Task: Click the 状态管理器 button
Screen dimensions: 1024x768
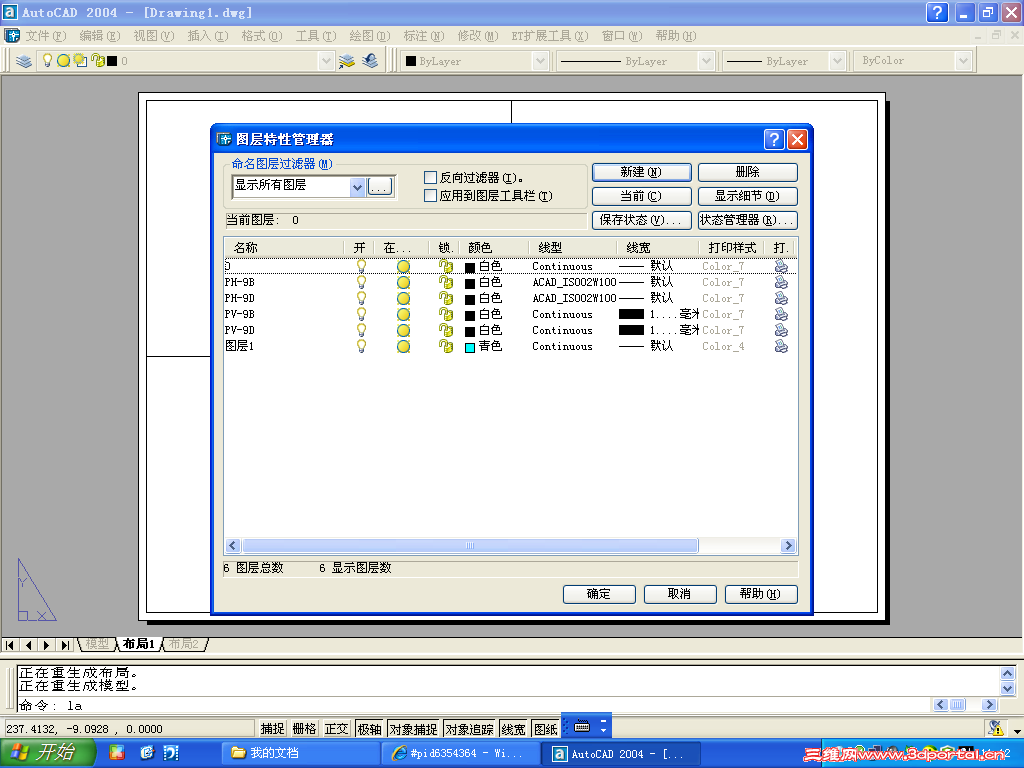Action: tap(747, 221)
